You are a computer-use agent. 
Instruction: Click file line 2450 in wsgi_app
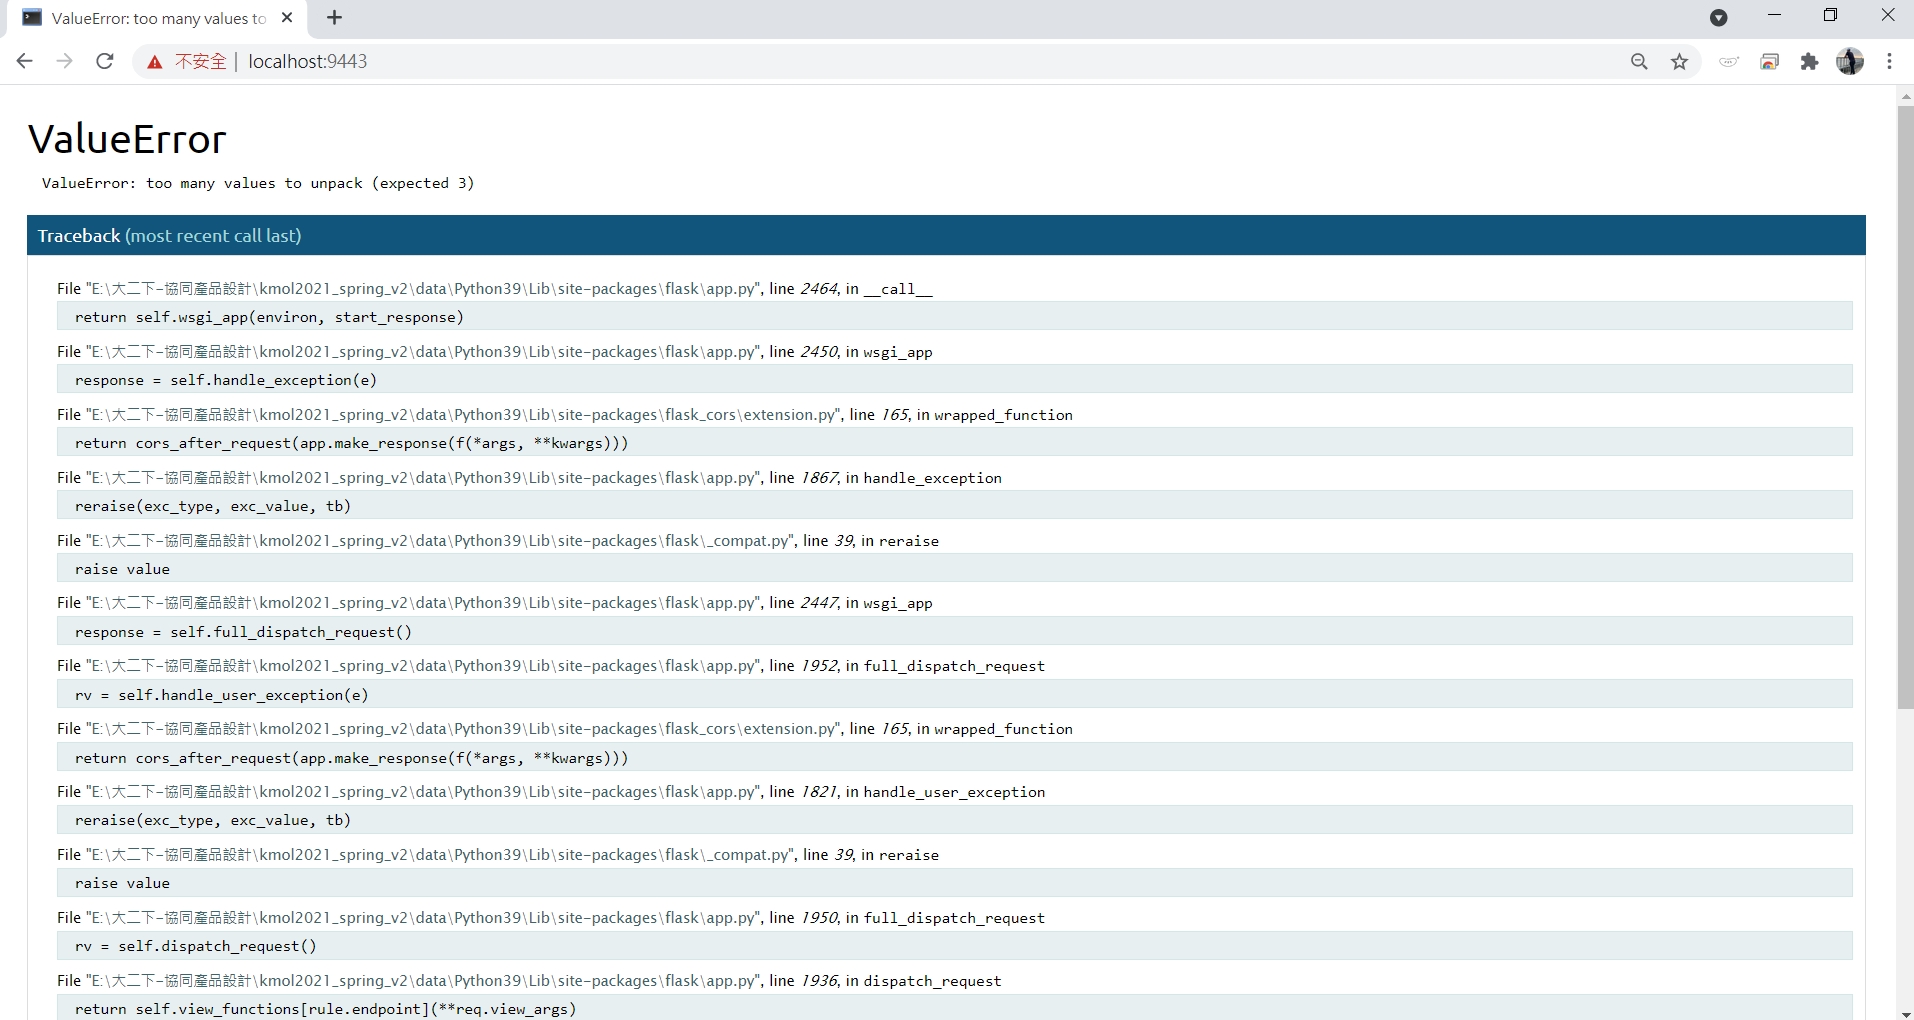point(495,352)
